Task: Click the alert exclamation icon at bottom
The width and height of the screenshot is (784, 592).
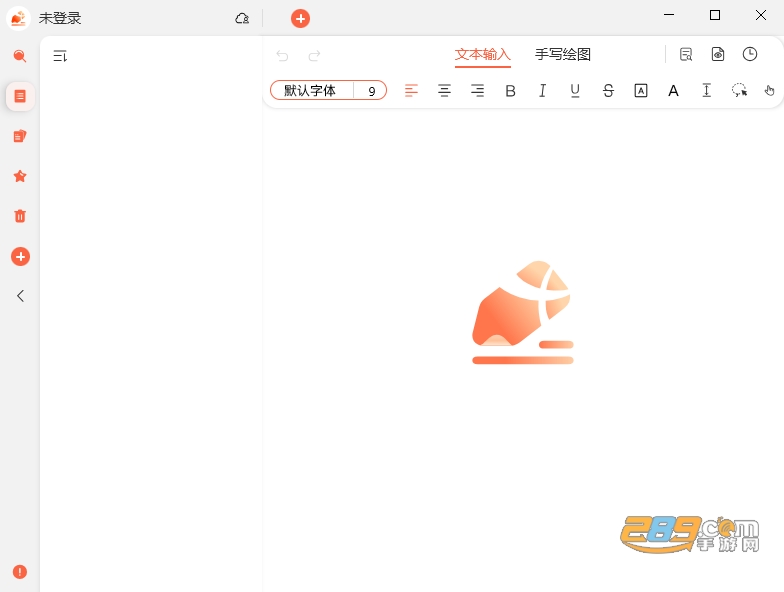Action: [20, 572]
